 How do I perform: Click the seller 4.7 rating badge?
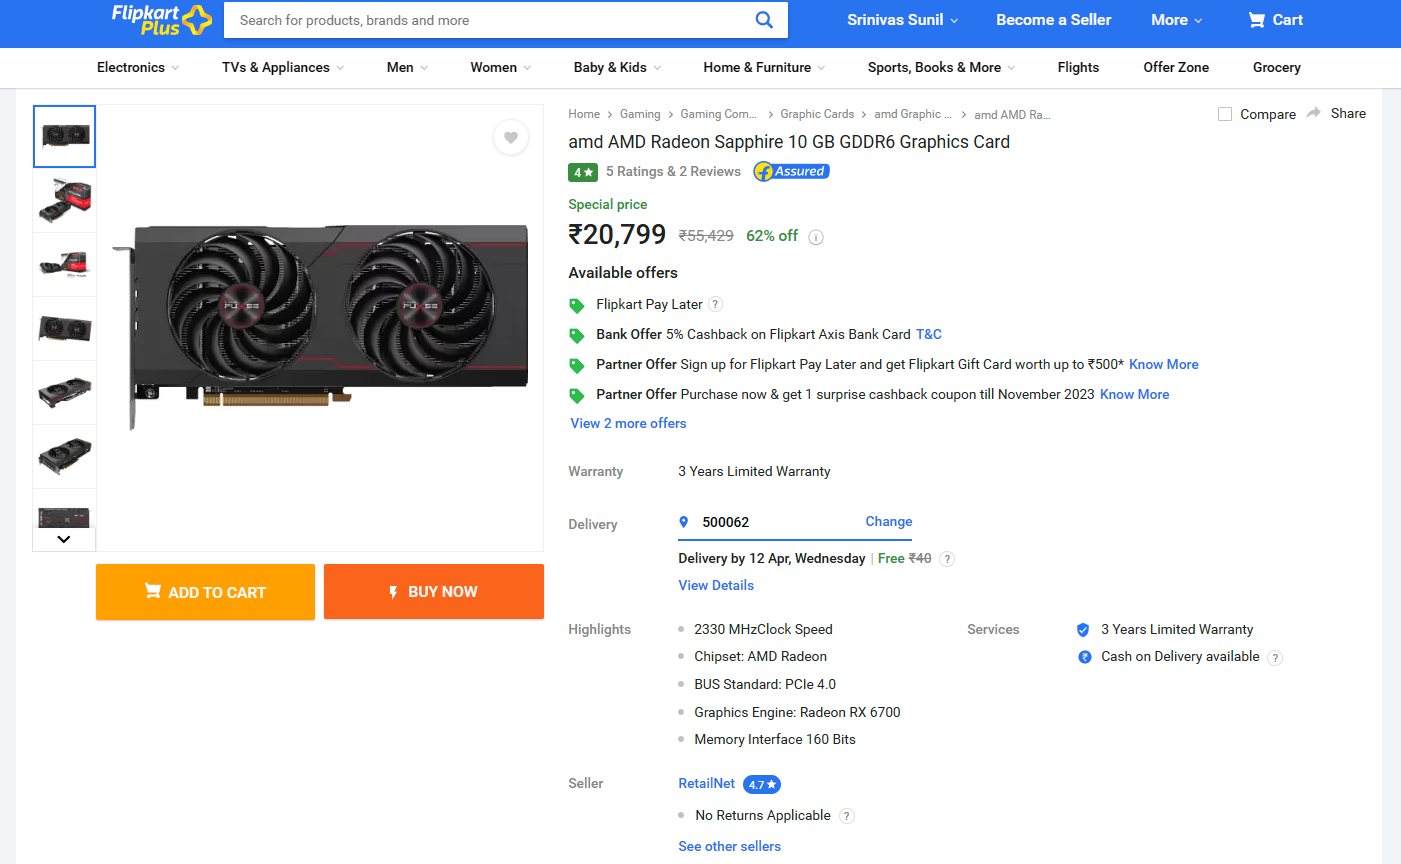[762, 785]
